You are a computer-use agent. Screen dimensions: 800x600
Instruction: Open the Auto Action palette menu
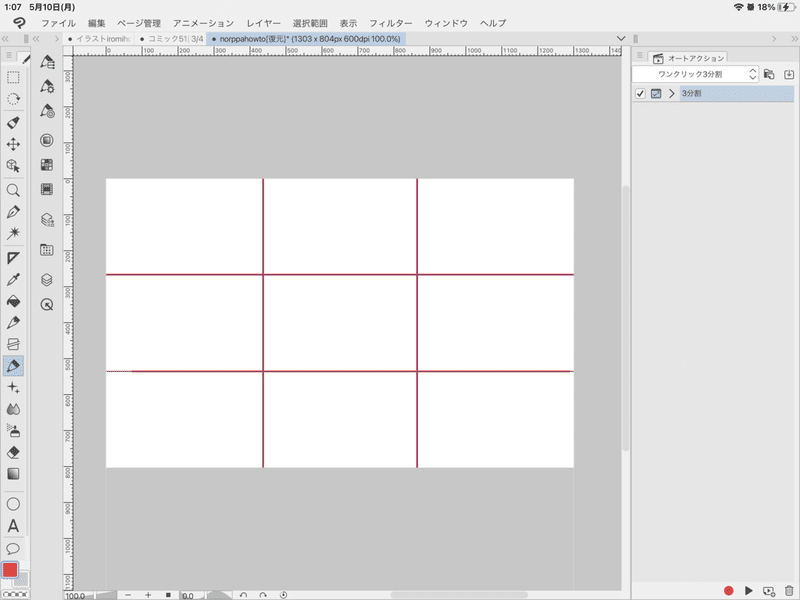click(640, 56)
